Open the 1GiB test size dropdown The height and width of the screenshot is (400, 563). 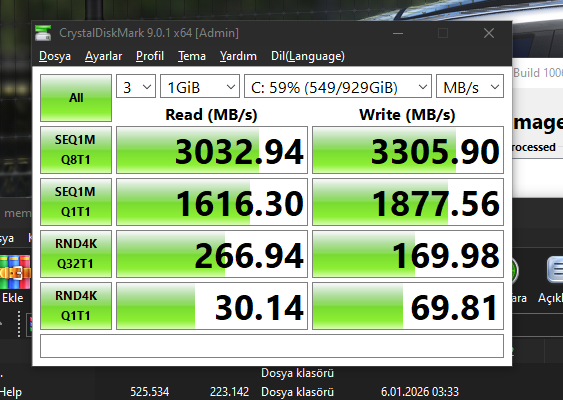(x=200, y=86)
